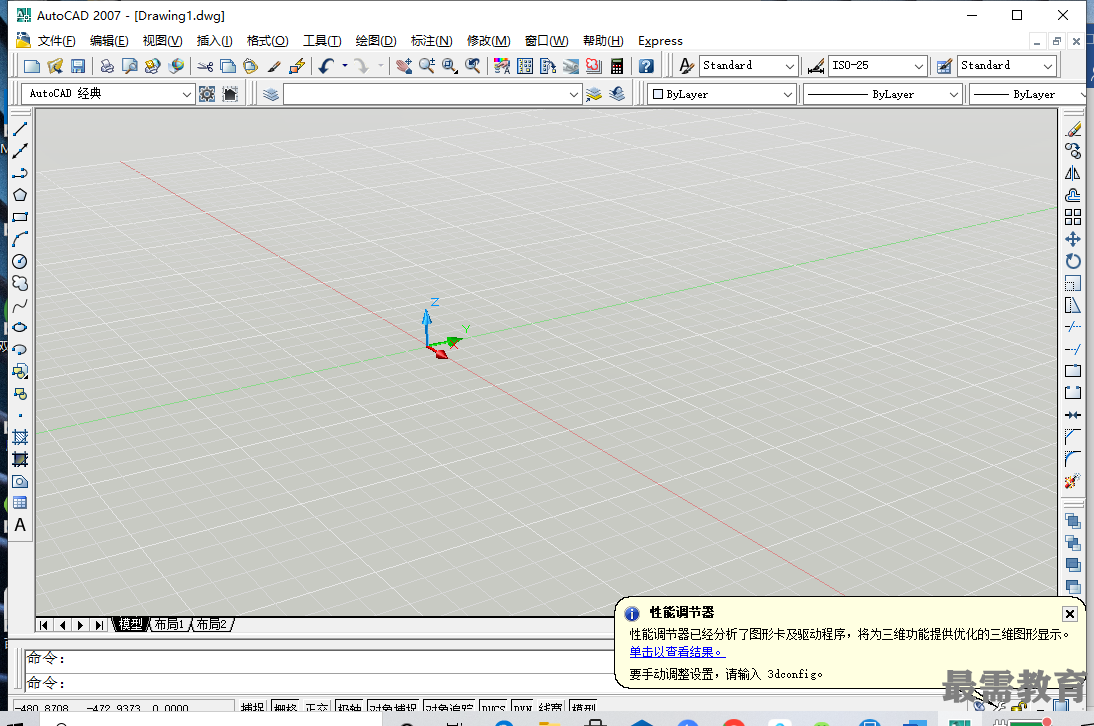Open the ByLayer color control dropdown
This screenshot has height=726, width=1094.
point(722,94)
